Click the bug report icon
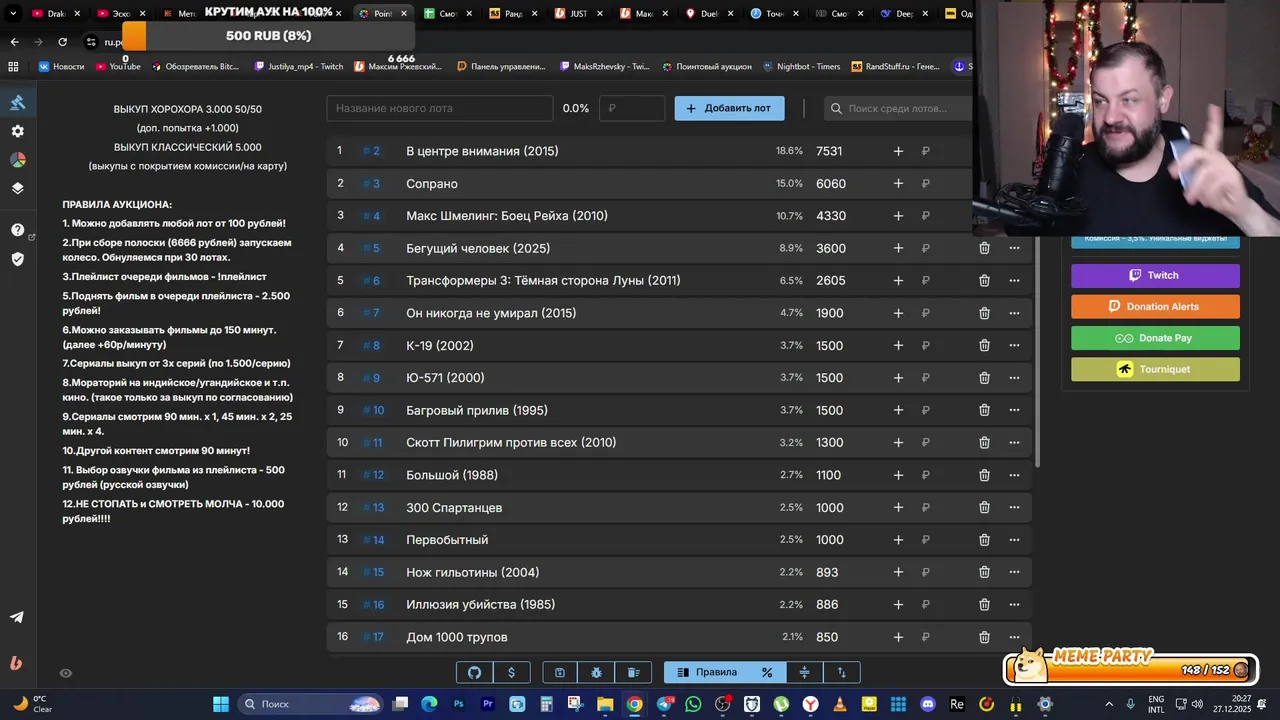This screenshot has width=1280, height=720. (x=596, y=672)
